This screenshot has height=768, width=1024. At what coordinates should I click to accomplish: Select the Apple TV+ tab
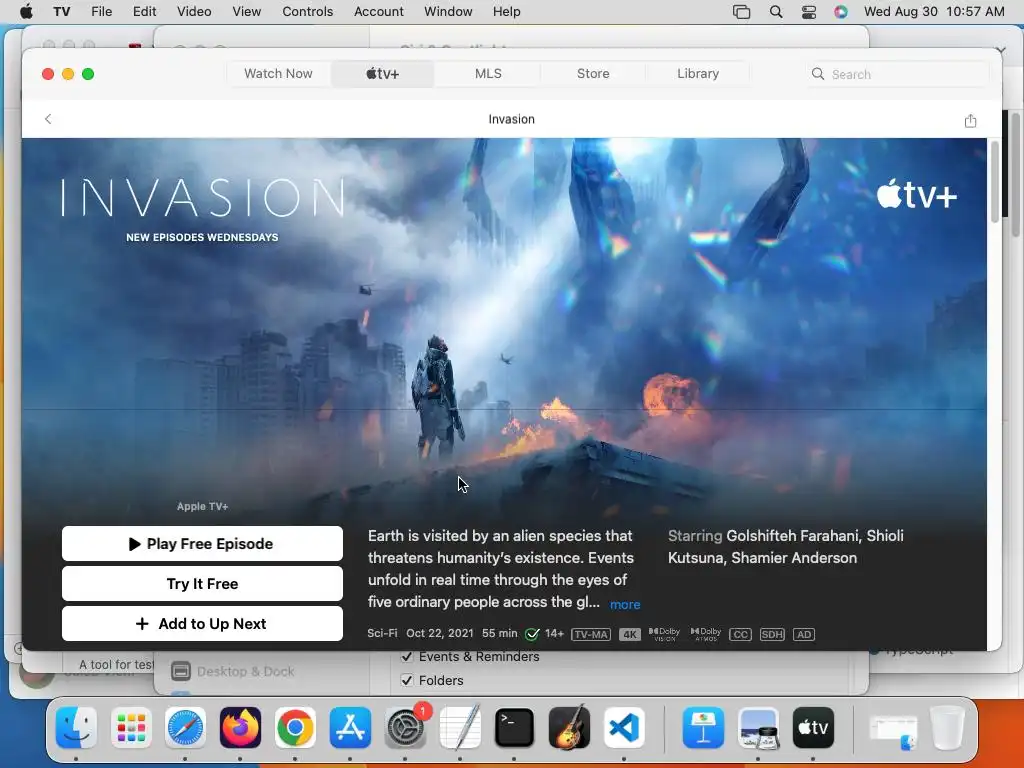click(x=382, y=74)
